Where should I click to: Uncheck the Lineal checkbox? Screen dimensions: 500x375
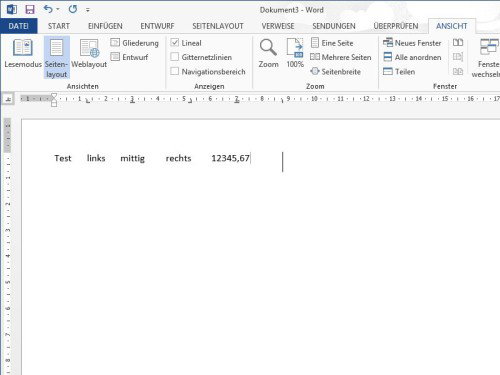click(175, 43)
